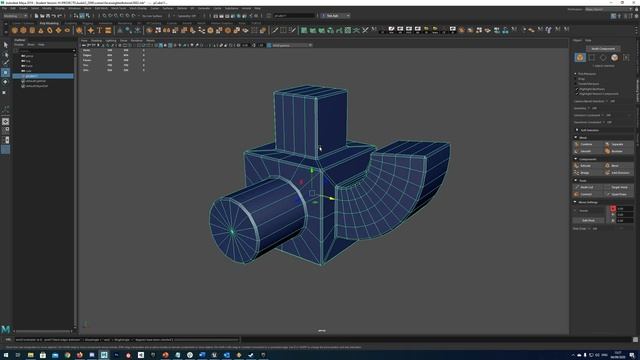This screenshot has width=640, height=360.
Task: Click the polygon Type (T) shelf icon
Action: (x=99, y=30)
